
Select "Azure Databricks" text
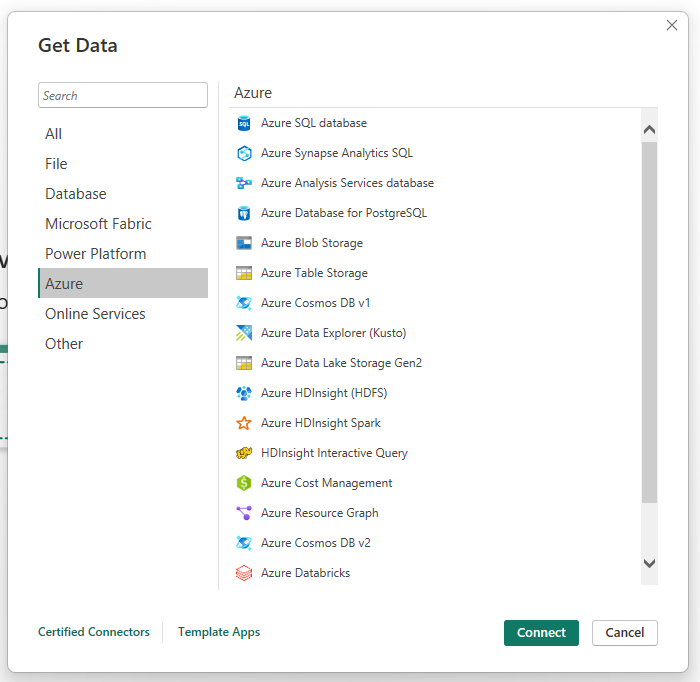point(305,573)
